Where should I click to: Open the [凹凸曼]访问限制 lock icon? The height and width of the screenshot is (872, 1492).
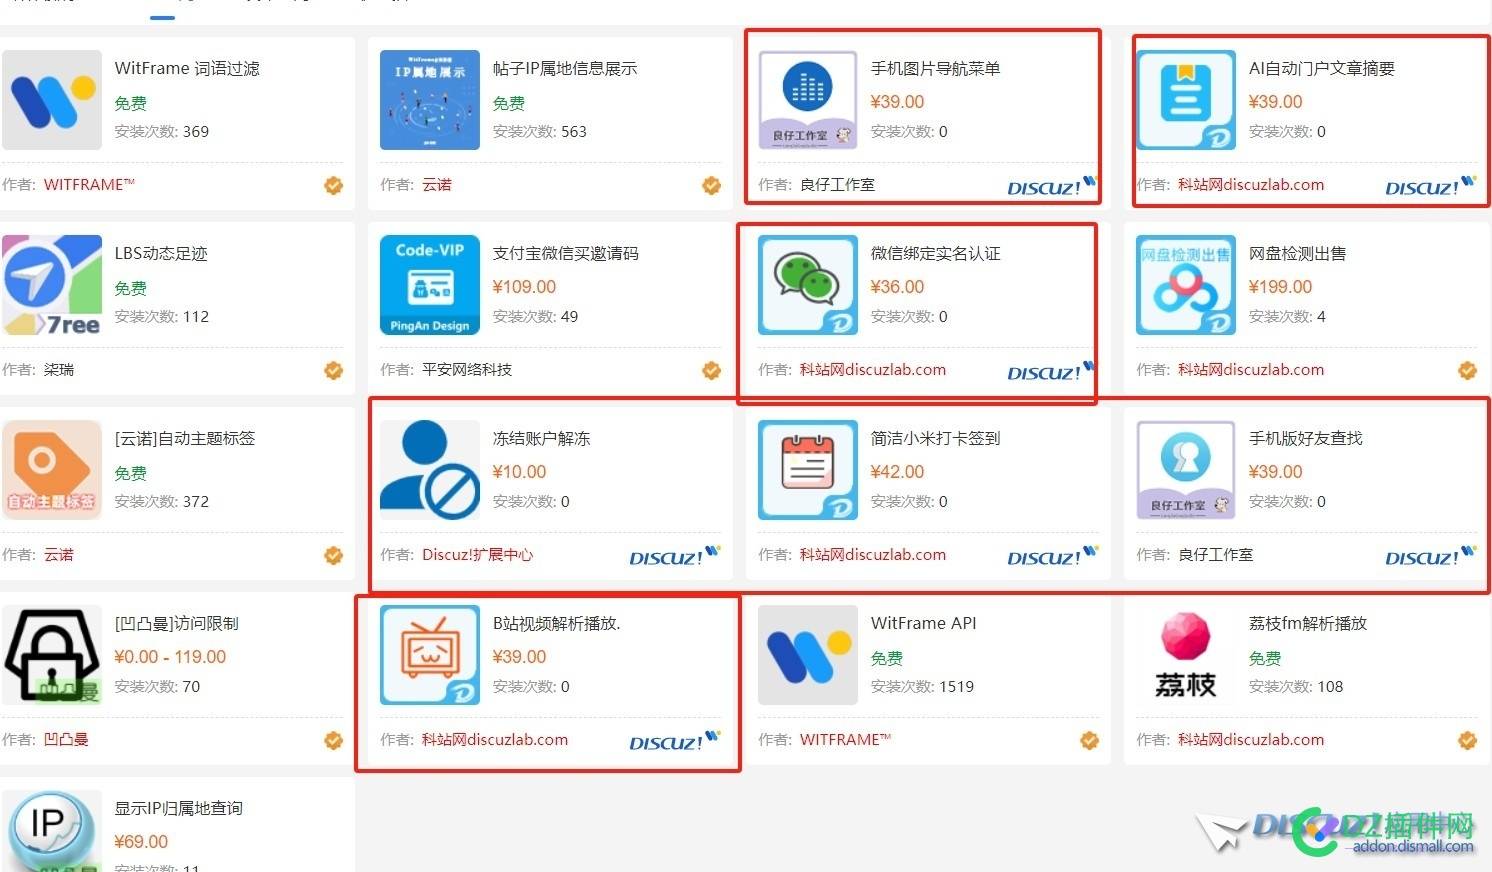click(x=52, y=655)
